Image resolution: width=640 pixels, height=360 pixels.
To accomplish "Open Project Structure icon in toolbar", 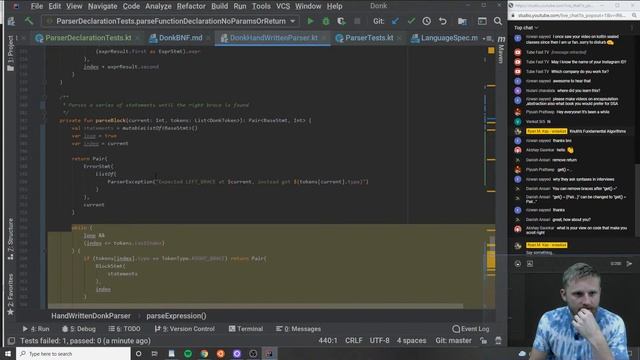I will [462, 21].
